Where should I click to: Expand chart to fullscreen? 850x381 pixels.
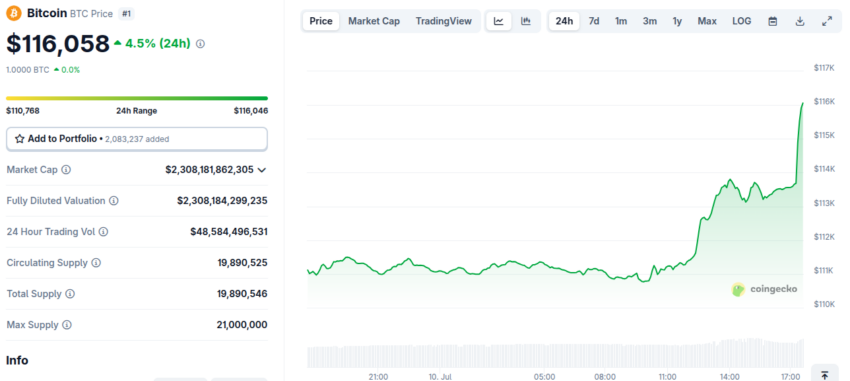pyautogui.click(x=827, y=21)
